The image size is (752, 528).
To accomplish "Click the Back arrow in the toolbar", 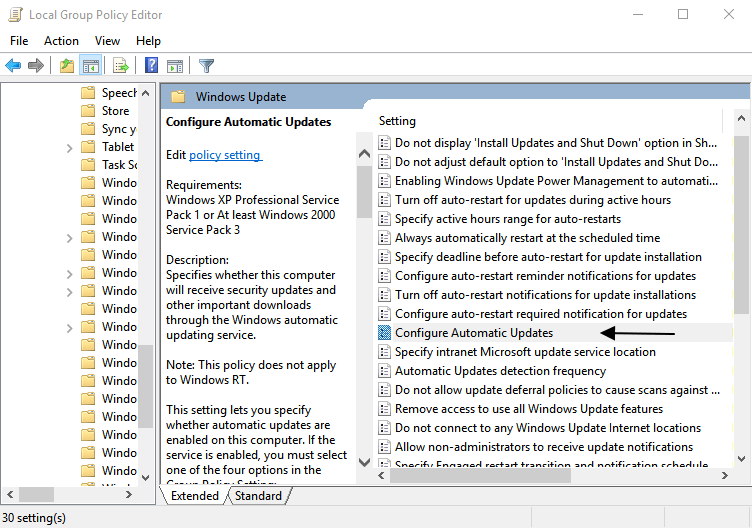I will pyautogui.click(x=13, y=66).
